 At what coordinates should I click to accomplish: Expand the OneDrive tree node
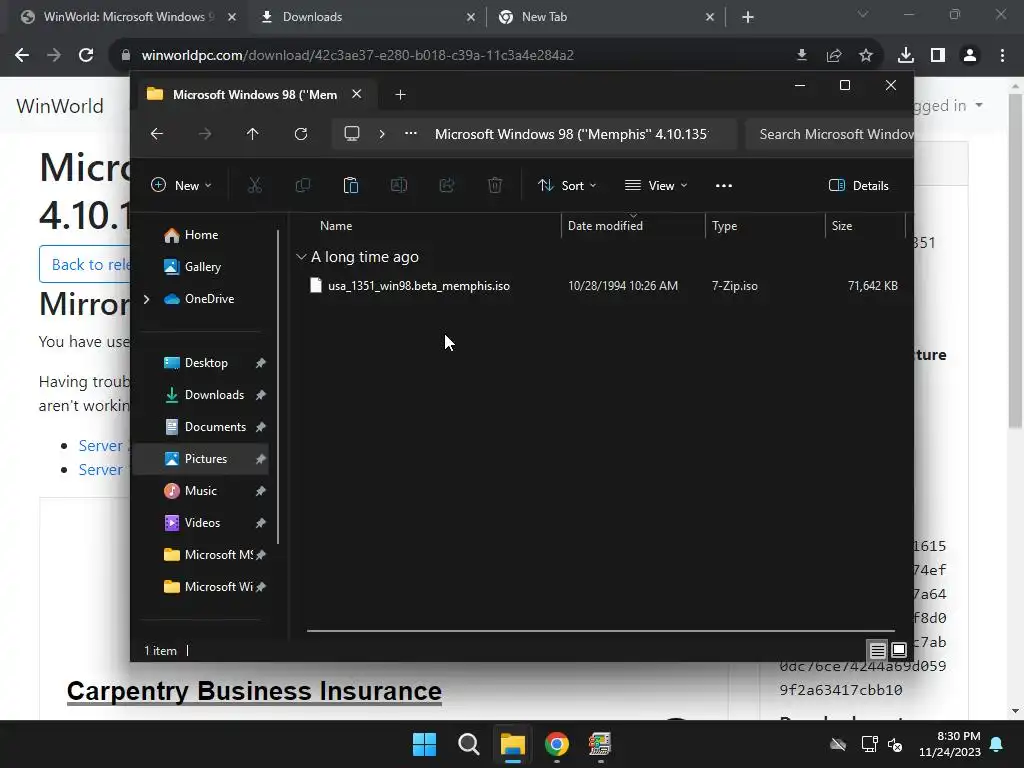(x=146, y=298)
